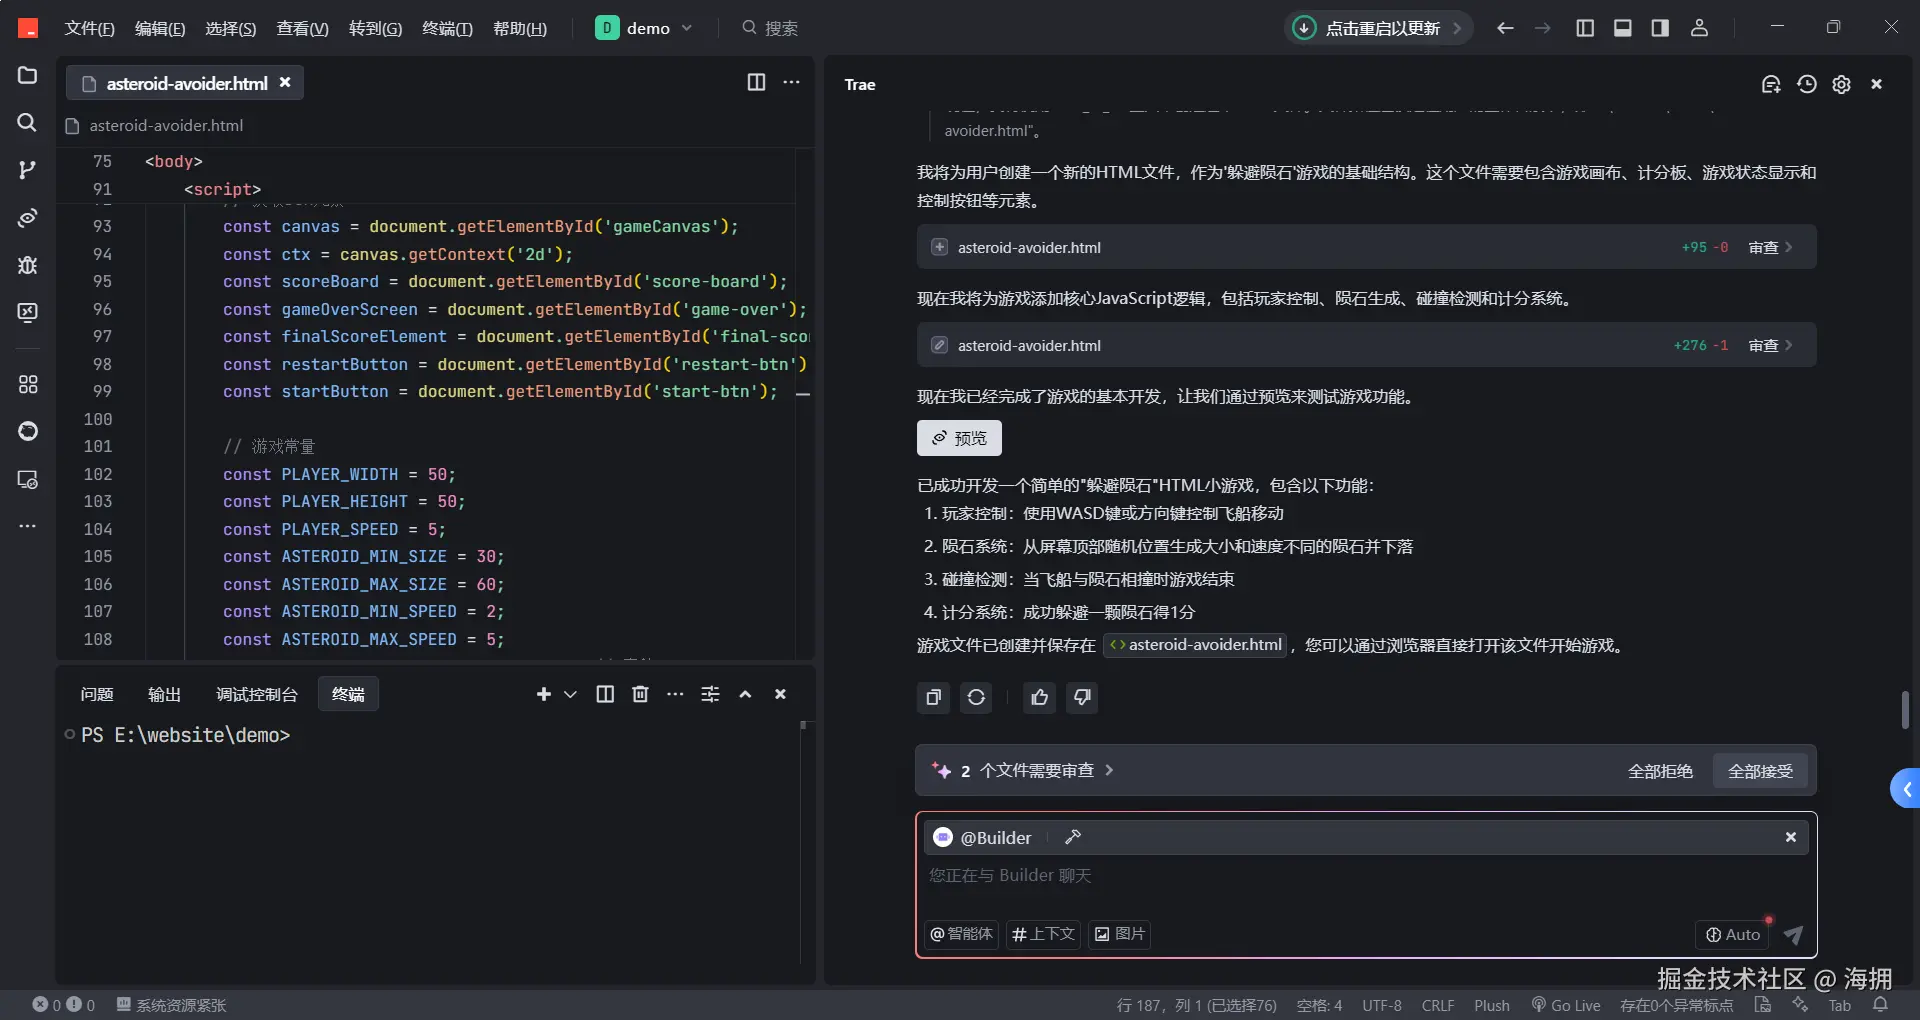This screenshot has height=1020, width=1920.
Task: Open the Explorer view in the activity bar
Action: (x=27, y=76)
